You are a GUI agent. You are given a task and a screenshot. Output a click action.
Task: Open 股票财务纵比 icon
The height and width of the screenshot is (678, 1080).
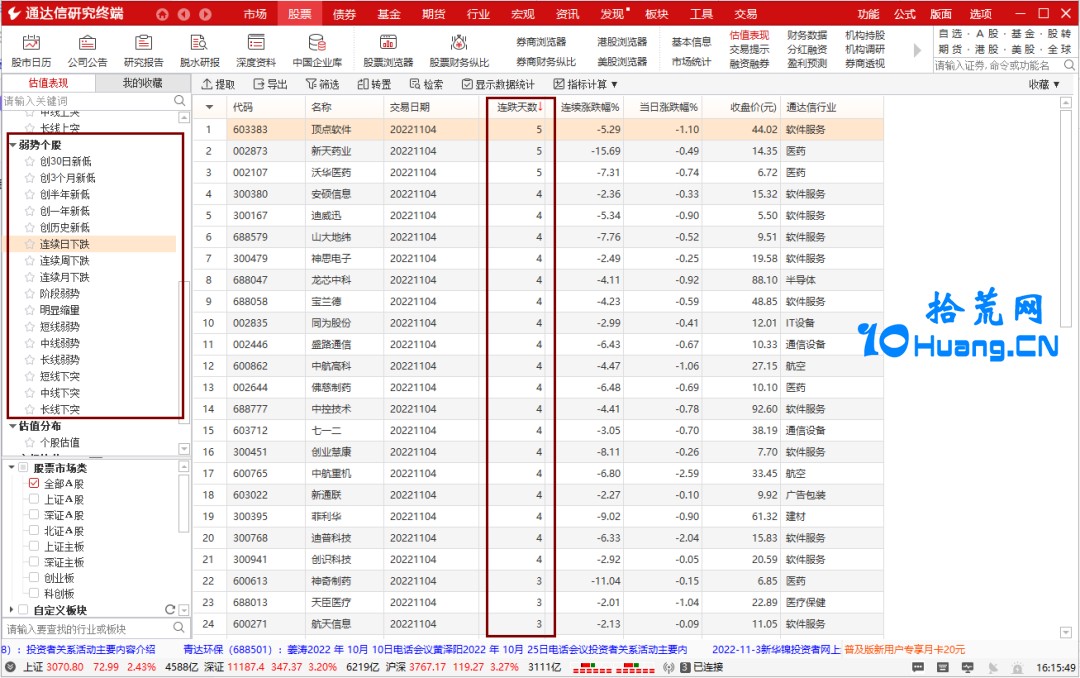pyautogui.click(x=459, y=43)
